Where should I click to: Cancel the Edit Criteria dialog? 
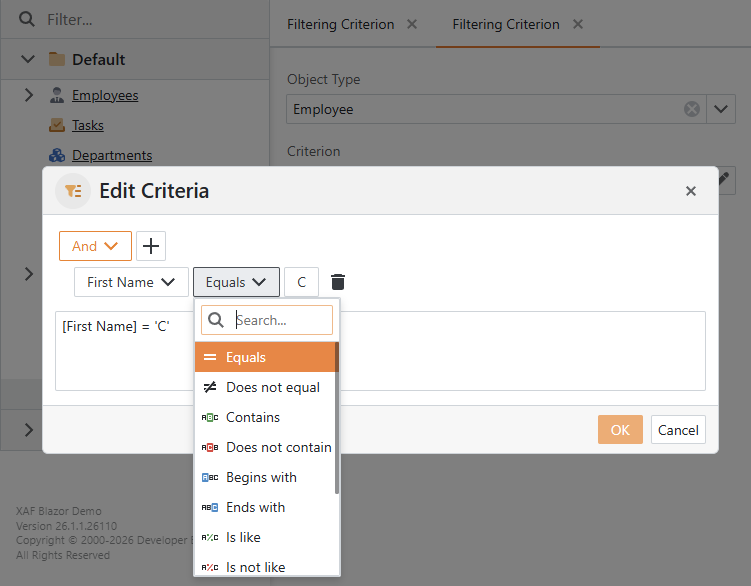(678, 430)
